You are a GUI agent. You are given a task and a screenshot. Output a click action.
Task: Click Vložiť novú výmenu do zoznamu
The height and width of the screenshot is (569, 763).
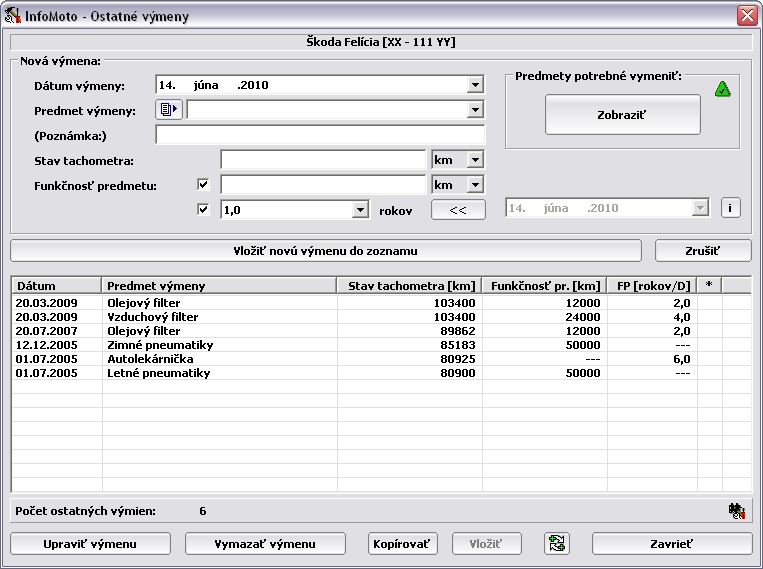[x=326, y=251]
